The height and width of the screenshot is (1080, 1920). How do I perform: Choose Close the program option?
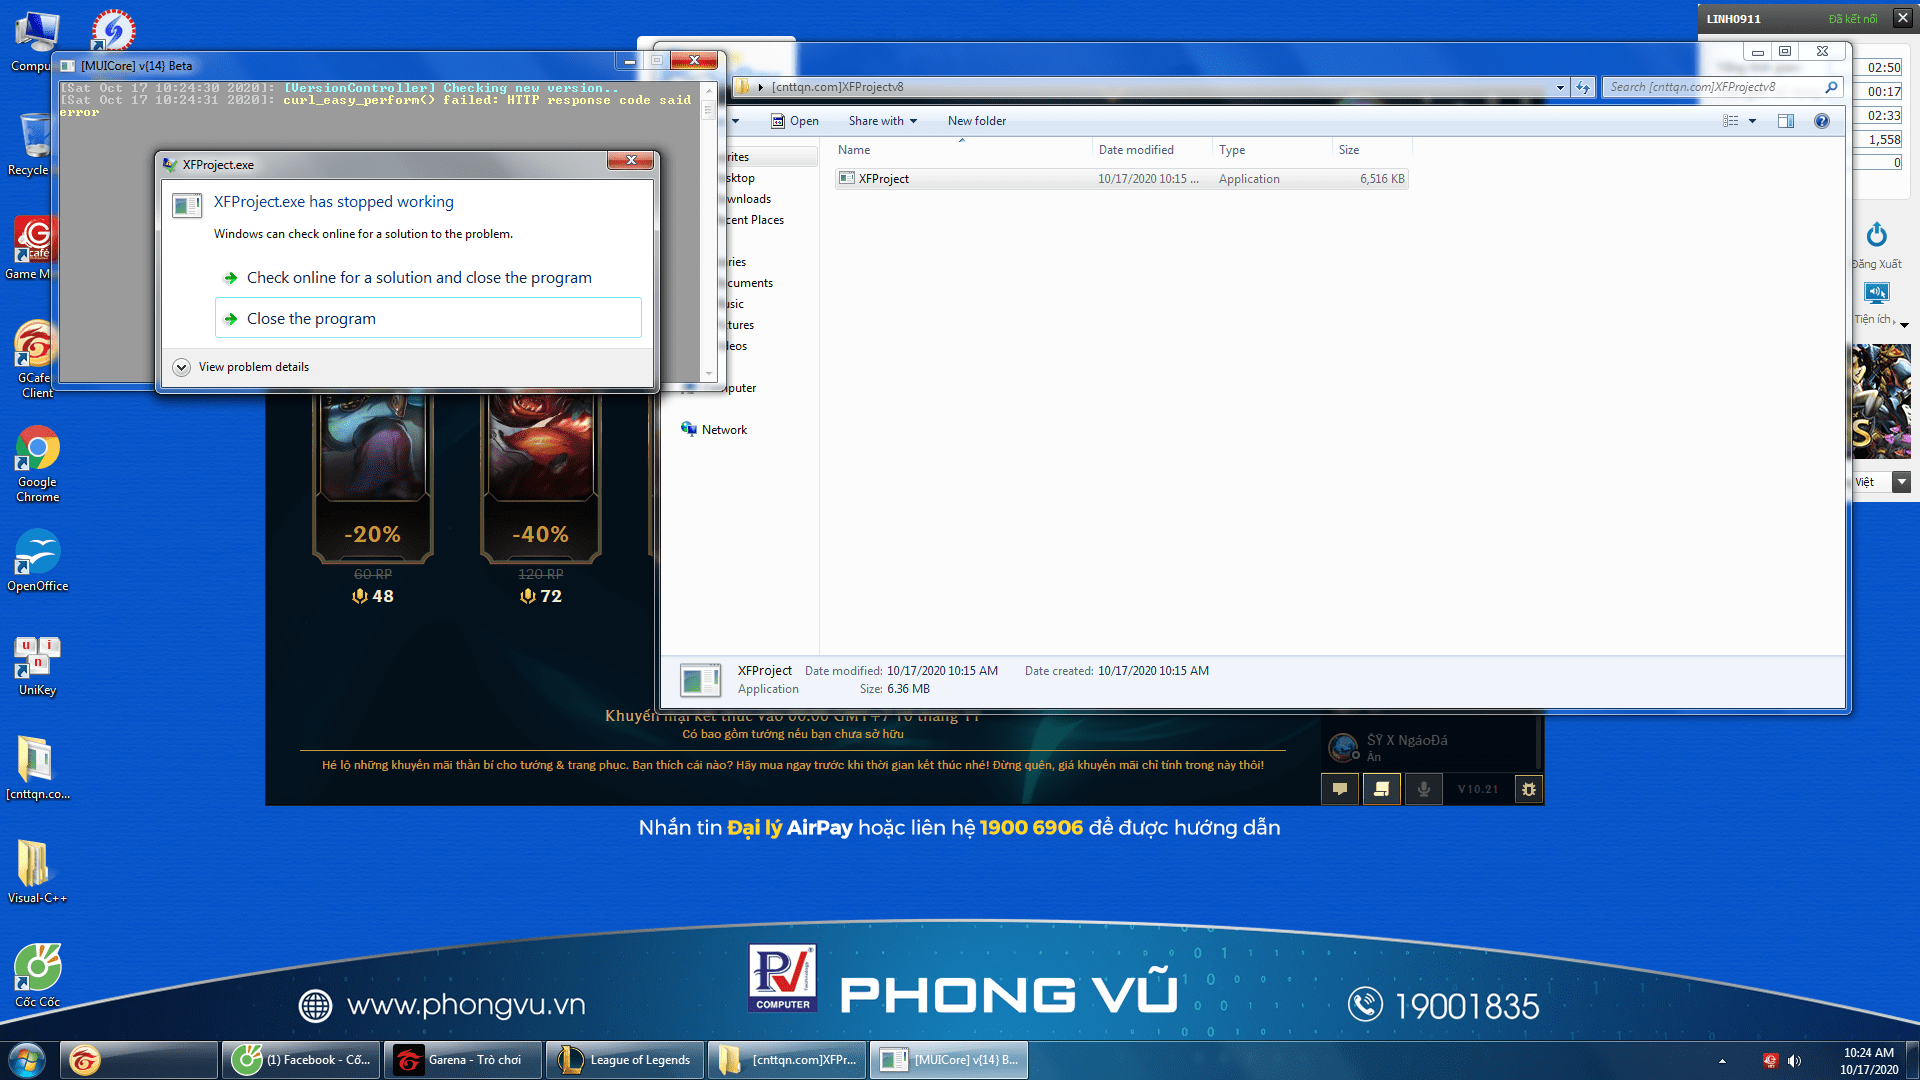(x=428, y=318)
